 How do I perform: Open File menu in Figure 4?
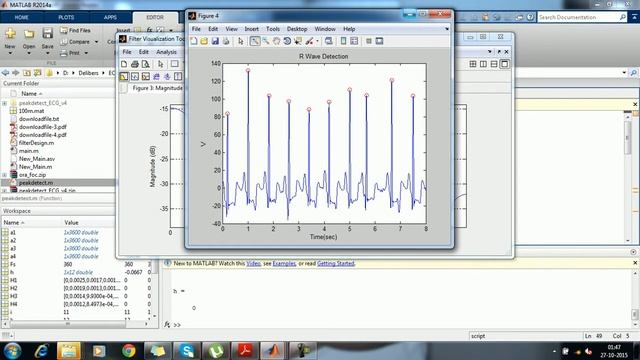point(196,29)
